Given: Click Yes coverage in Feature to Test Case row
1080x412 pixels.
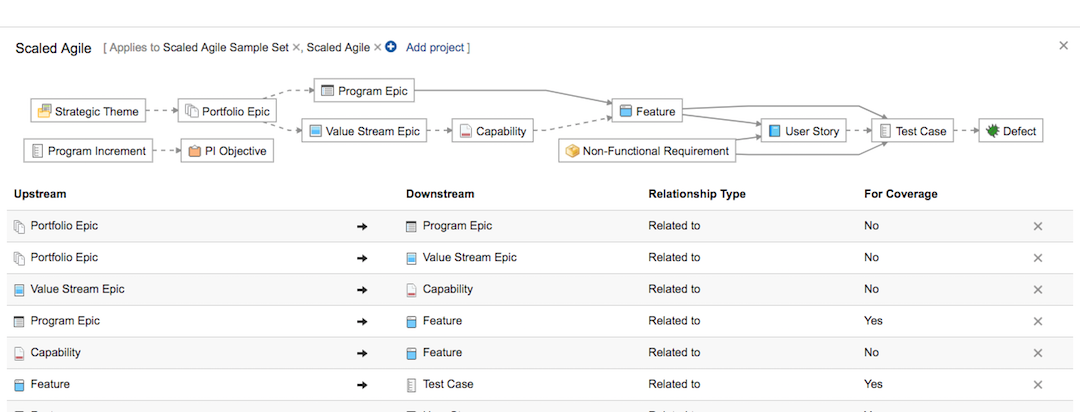Looking at the screenshot, I should coord(873,384).
